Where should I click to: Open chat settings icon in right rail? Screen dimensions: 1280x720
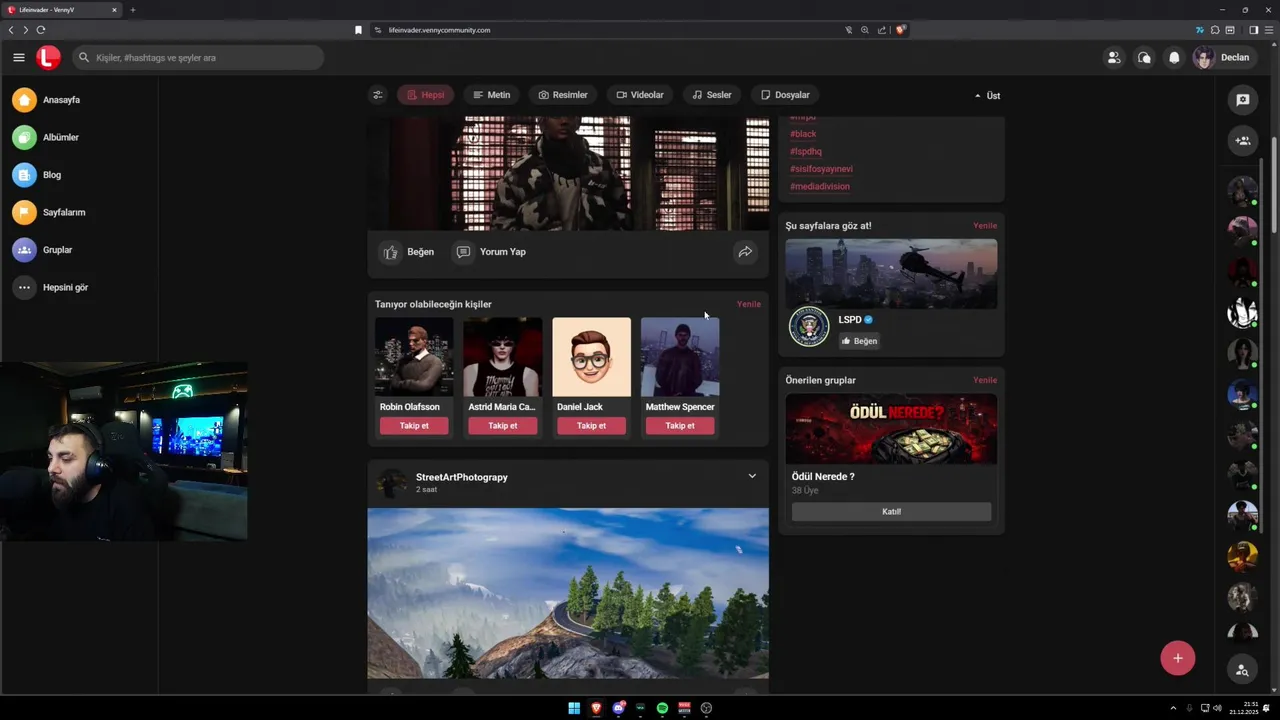(1243, 100)
